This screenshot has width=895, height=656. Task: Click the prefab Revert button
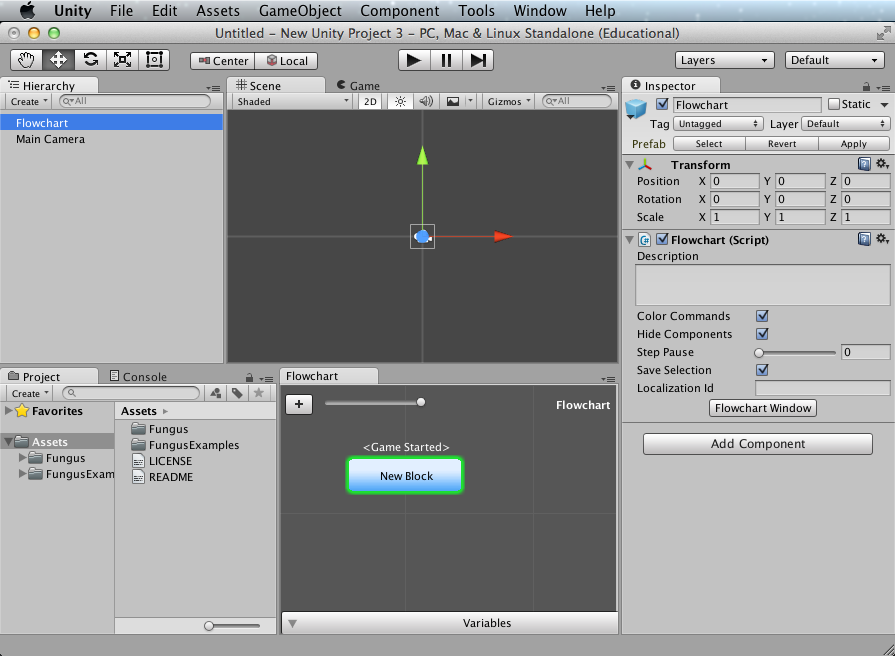(781, 144)
